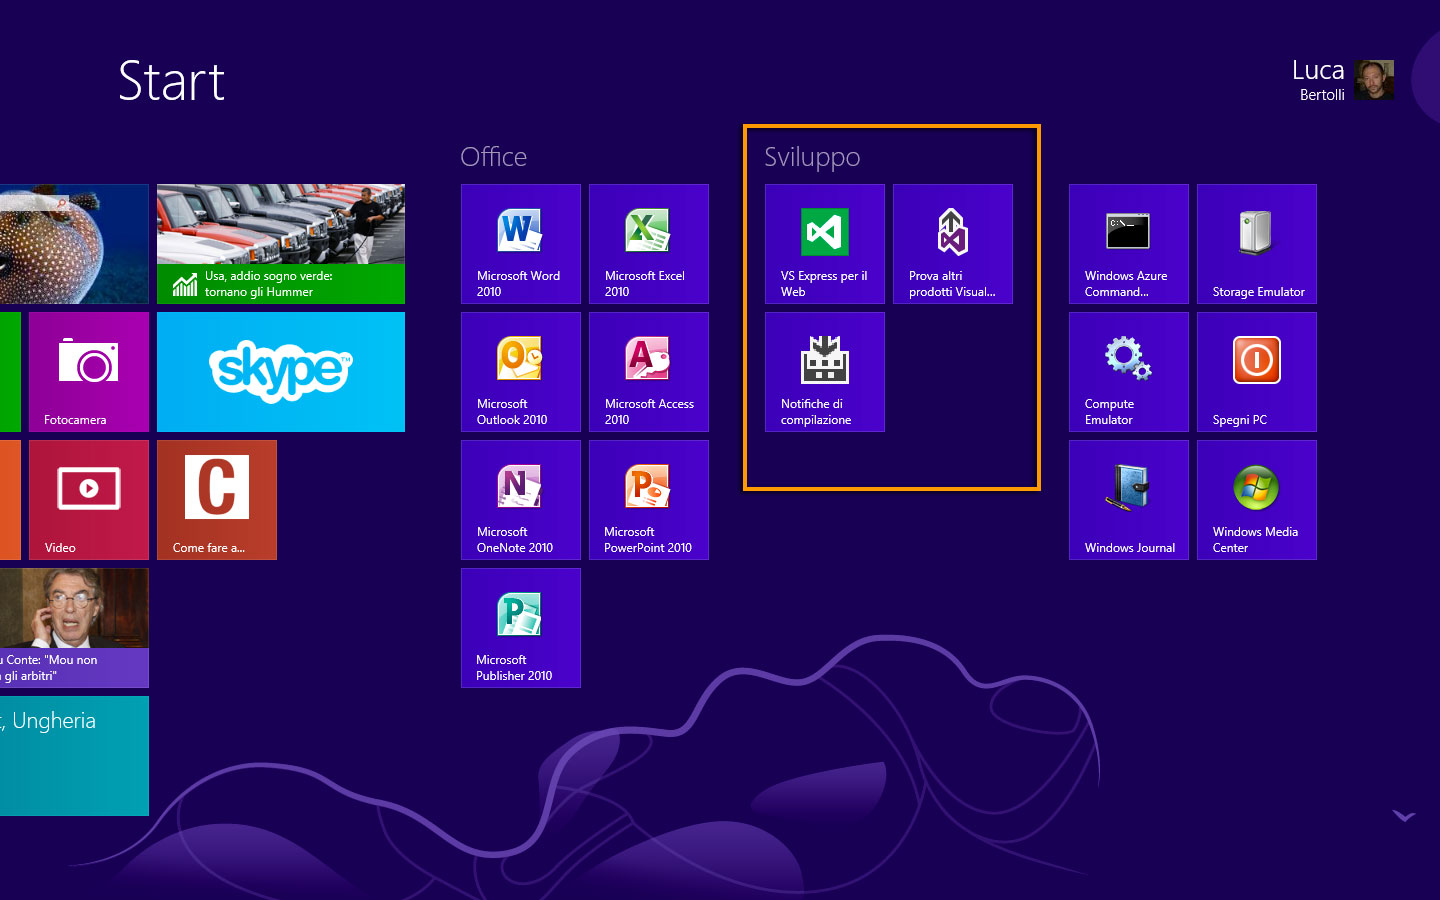Click the Start heading text
This screenshot has width=1440, height=900.
(x=171, y=81)
